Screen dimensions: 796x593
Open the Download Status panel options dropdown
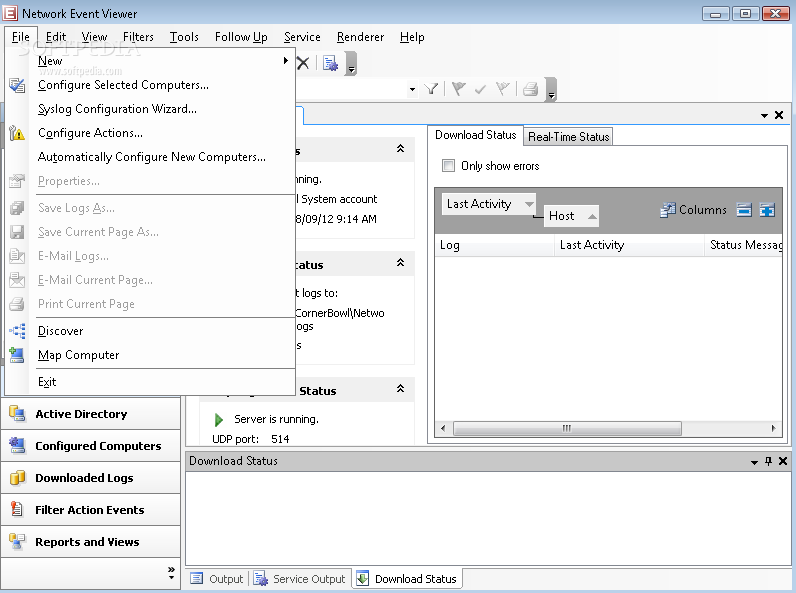pyautogui.click(x=754, y=462)
